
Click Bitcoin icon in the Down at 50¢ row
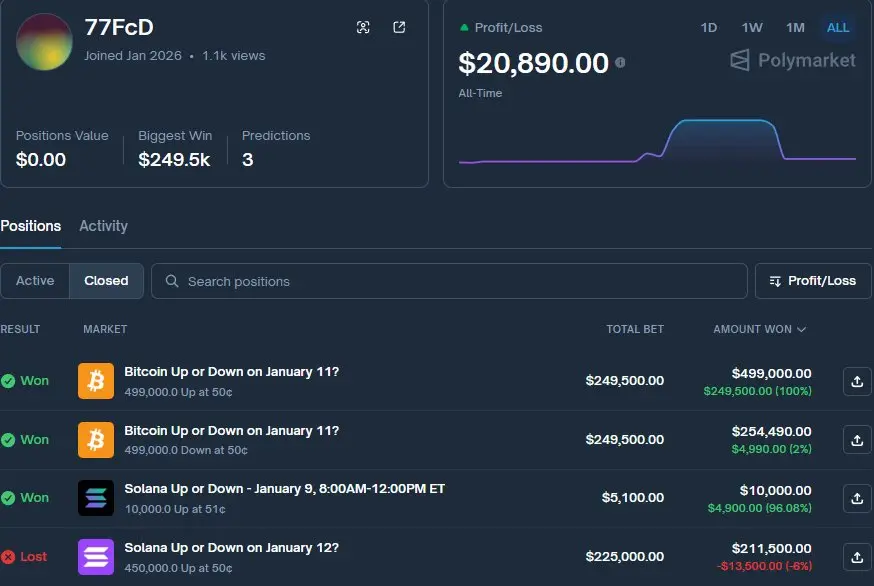[x=96, y=440]
